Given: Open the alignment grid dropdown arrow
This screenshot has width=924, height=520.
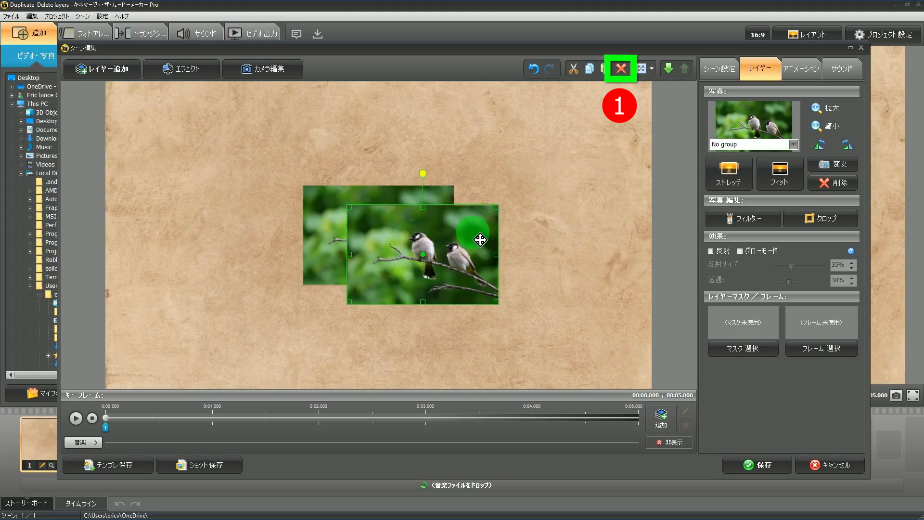Looking at the screenshot, I should click(652, 68).
